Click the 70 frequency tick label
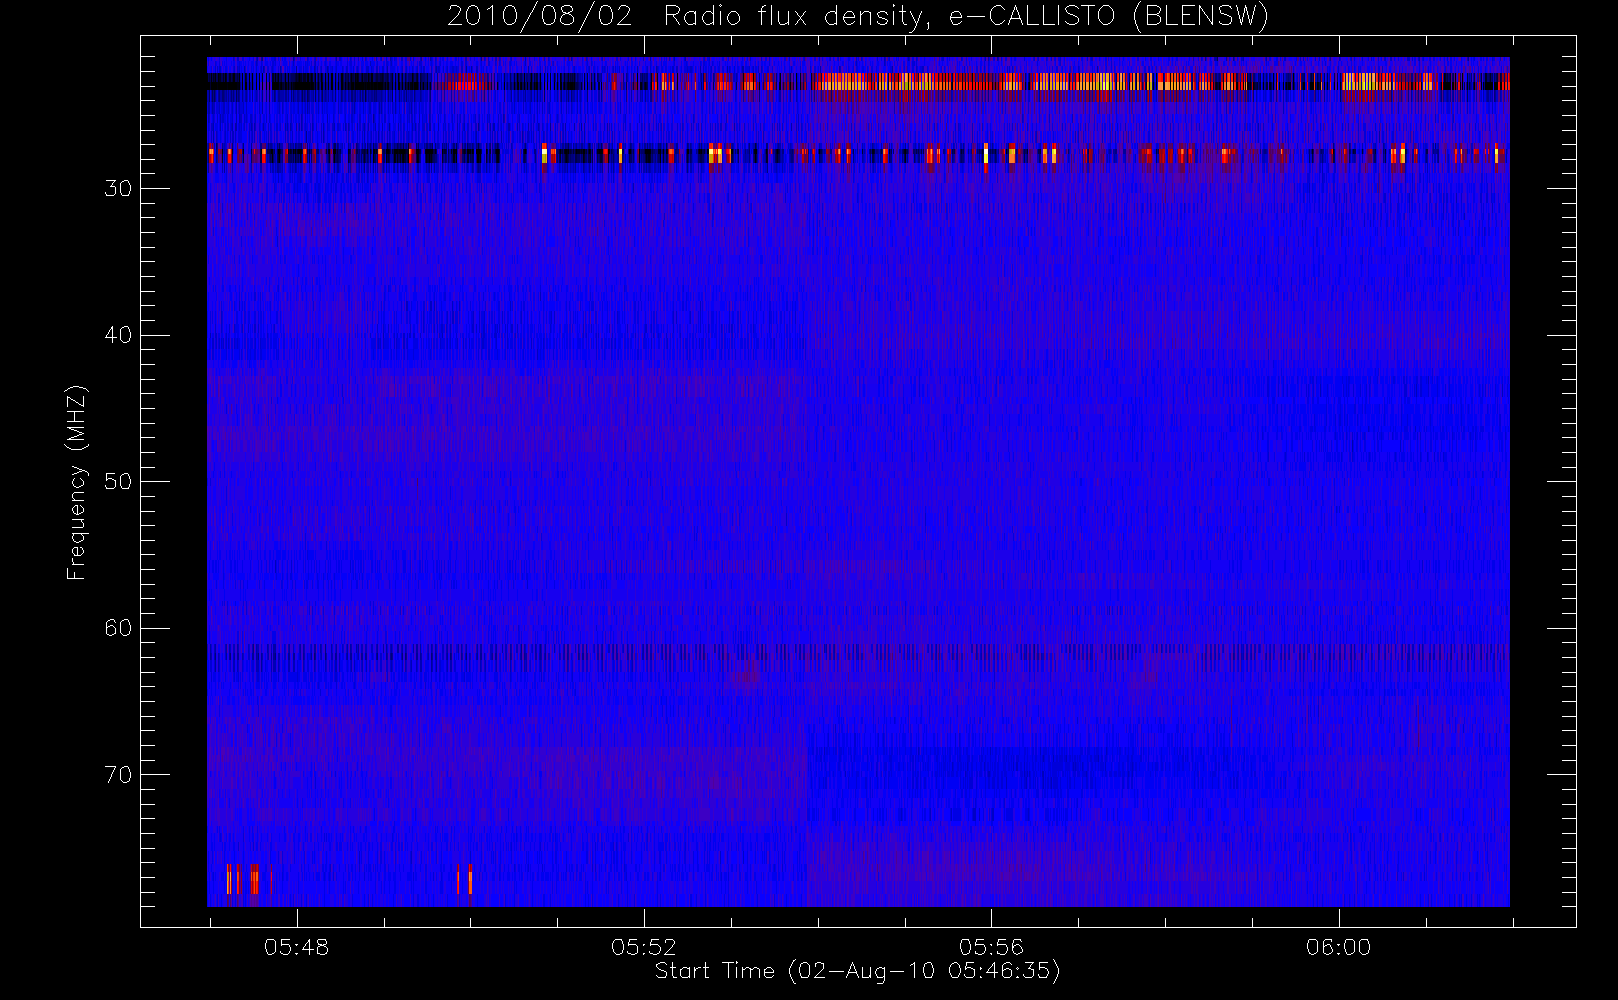Viewport: 1618px width, 1000px height. [118, 774]
